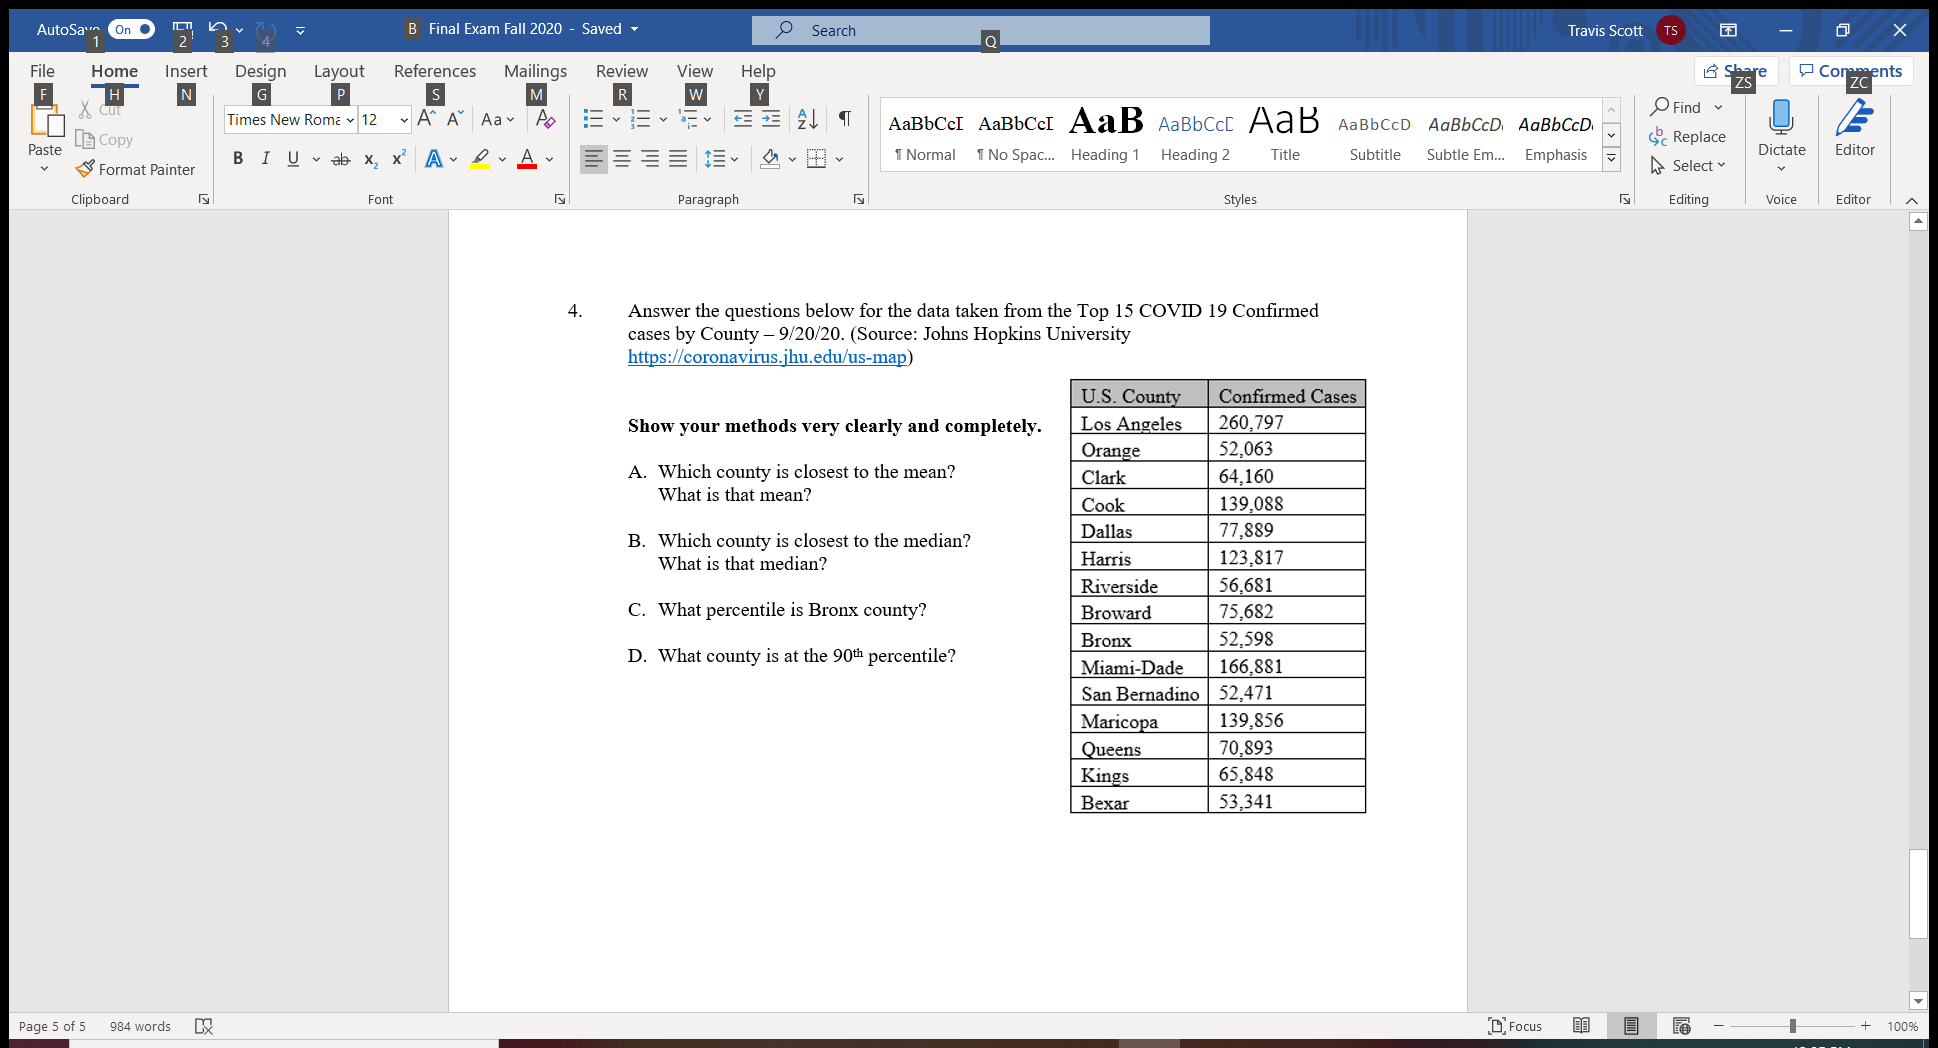Select the bulleted list icon
This screenshot has width=1938, height=1048.
click(x=592, y=119)
